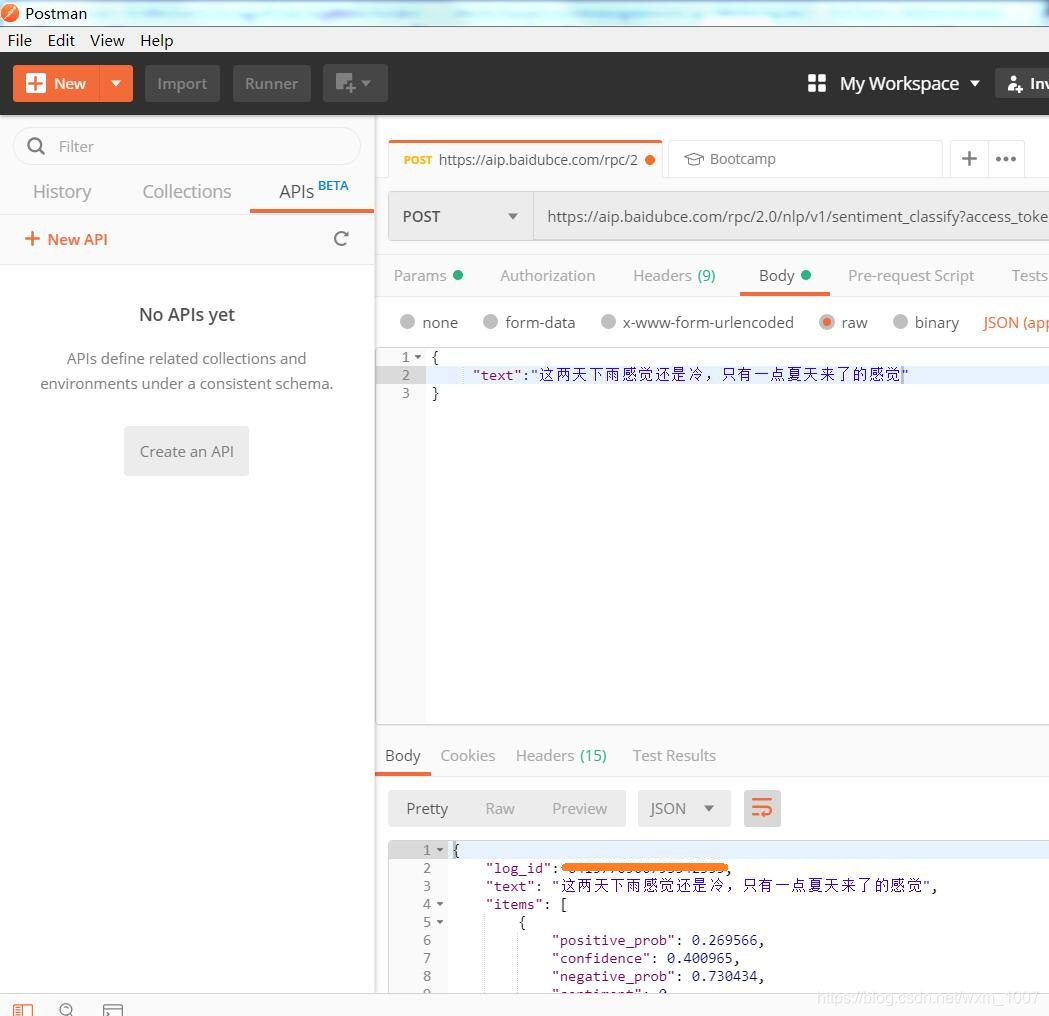Open the Bootcamp tab
Viewport: 1049px width, 1016px height.
805,159
